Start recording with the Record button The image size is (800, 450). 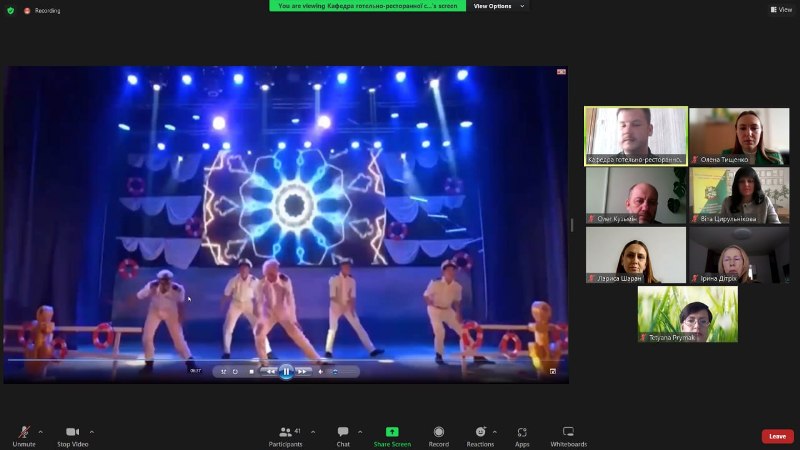[x=439, y=435]
